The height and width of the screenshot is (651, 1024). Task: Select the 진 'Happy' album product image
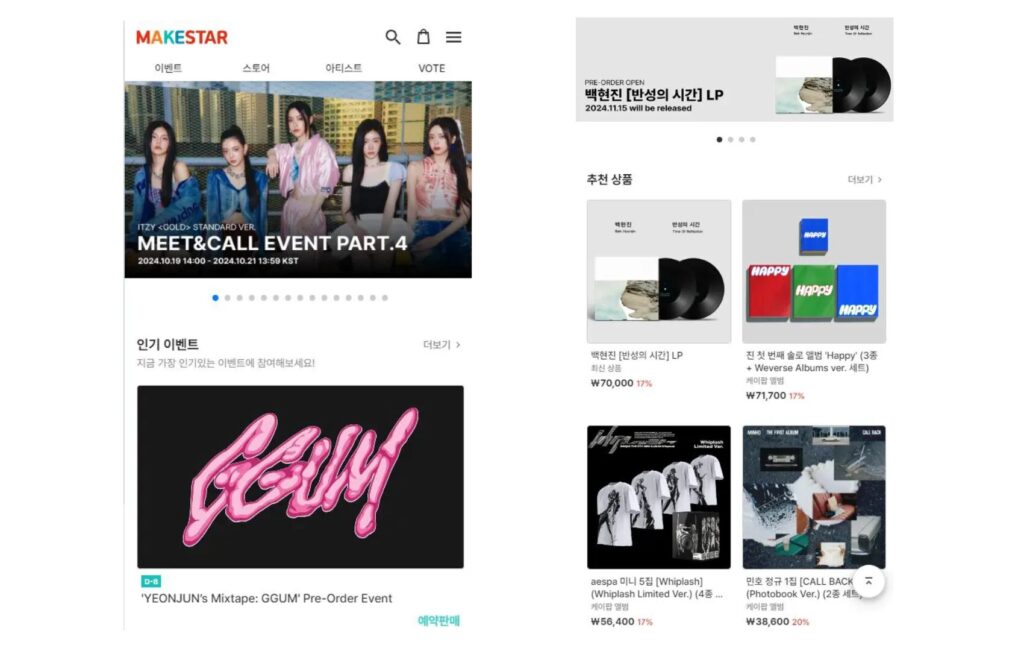813,271
